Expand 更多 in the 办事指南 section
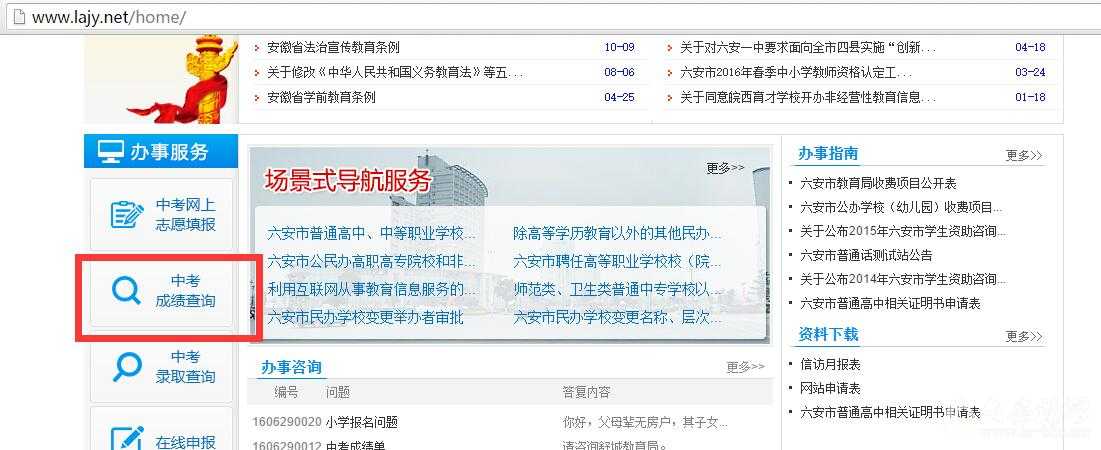Viewport: 1101px width, 450px height. click(1023, 156)
